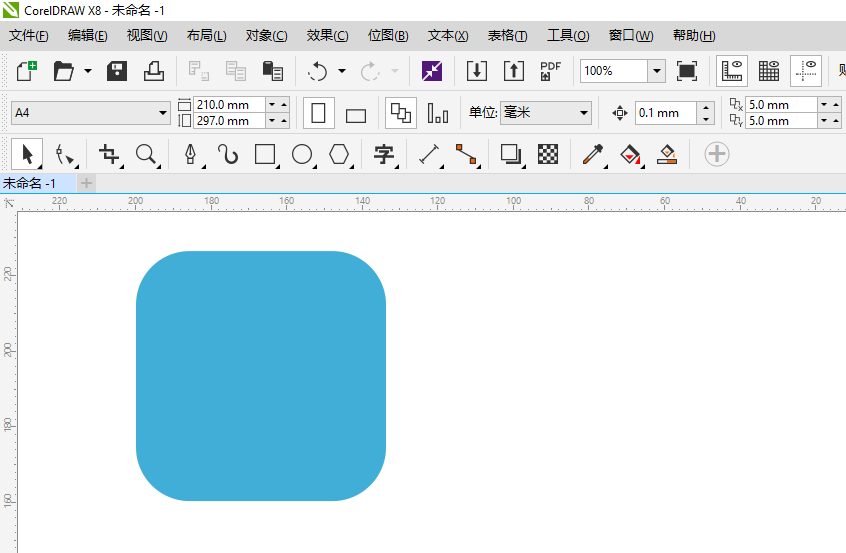Open the 对象(C) menu
This screenshot has height=553, width=846.
click(267, 36)
